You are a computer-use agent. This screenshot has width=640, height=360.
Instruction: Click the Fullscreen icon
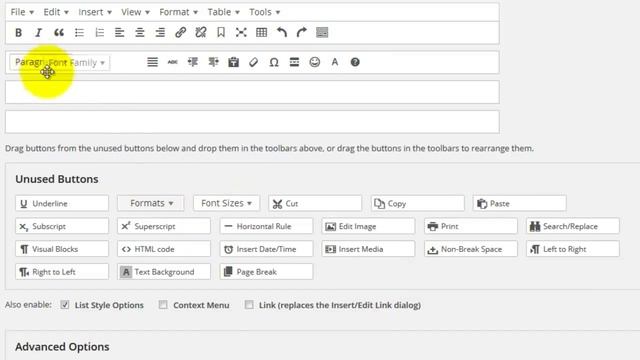[x=241, y=33]
